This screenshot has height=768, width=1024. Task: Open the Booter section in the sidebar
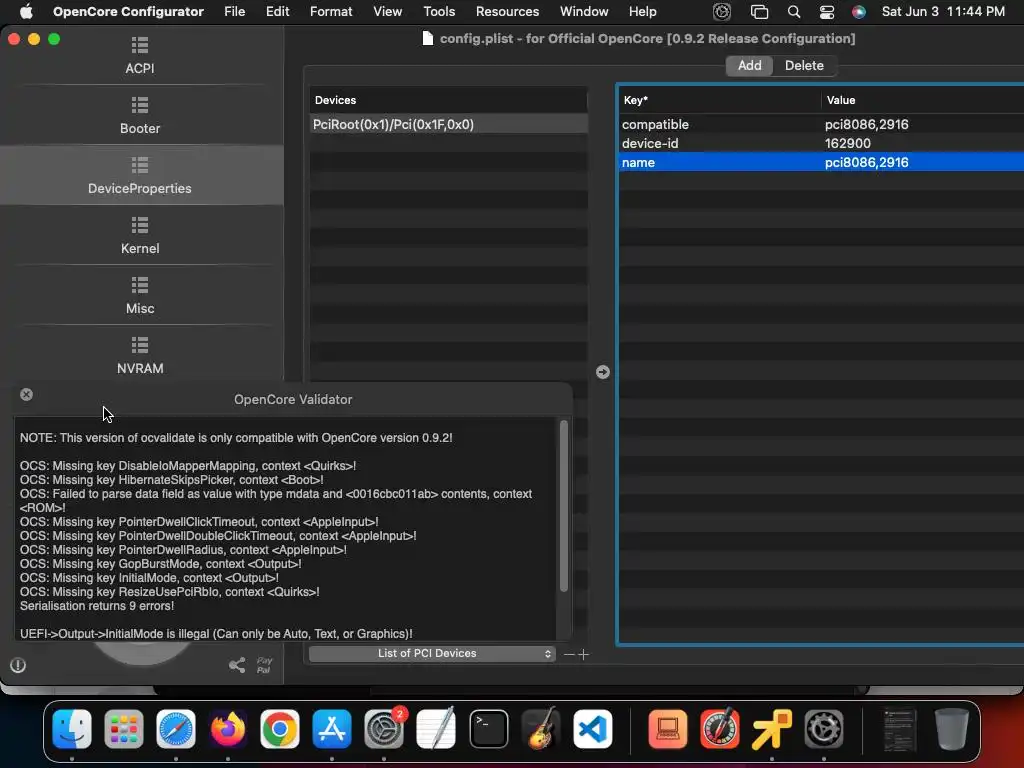pyautogui.click(x=140, y=116)
